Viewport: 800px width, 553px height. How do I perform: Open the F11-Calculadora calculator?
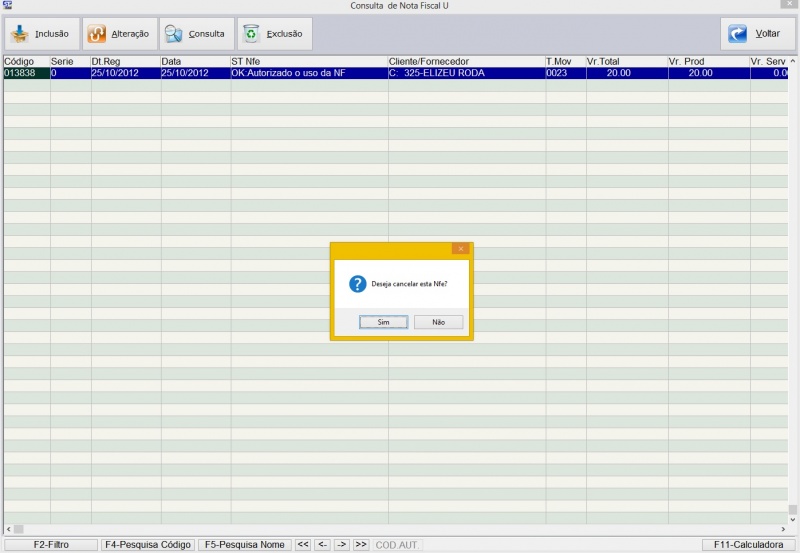click(748, 545)
